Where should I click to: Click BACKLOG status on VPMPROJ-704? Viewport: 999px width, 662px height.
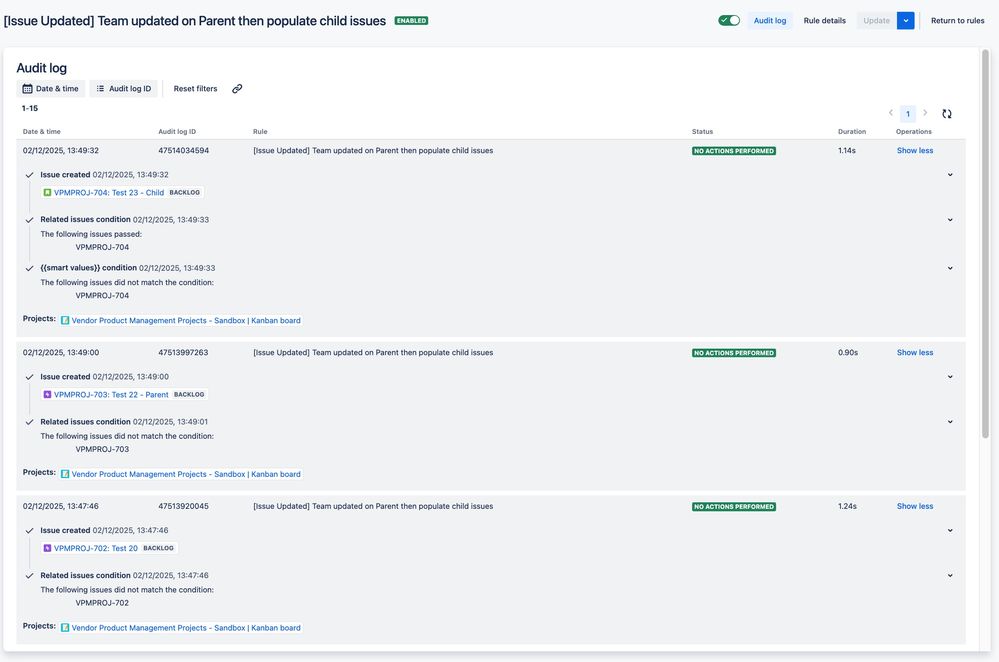[185, 192]
